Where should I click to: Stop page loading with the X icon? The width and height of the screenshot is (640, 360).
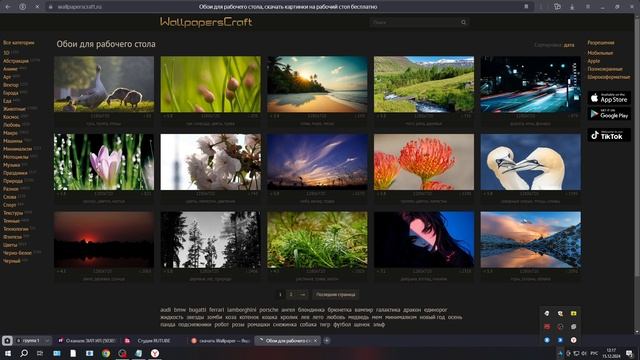(x=37, y=7)
